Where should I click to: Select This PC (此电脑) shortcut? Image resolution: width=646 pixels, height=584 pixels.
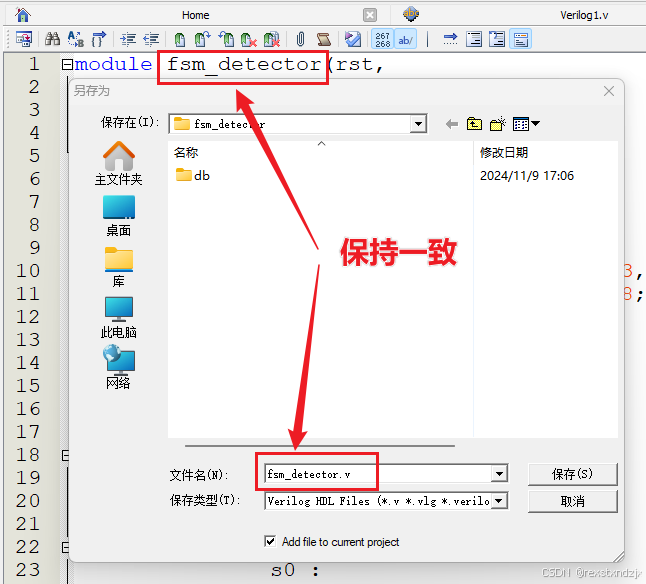coord(119,318)
